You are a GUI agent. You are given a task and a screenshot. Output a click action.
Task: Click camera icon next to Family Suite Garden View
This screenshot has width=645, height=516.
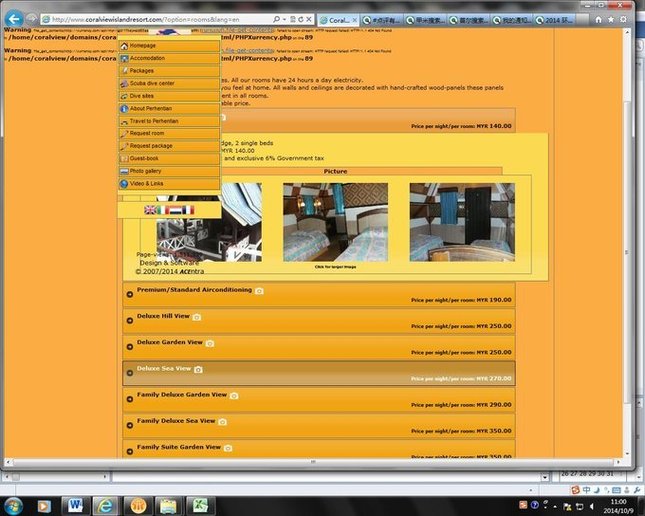(x=228, y=448)
